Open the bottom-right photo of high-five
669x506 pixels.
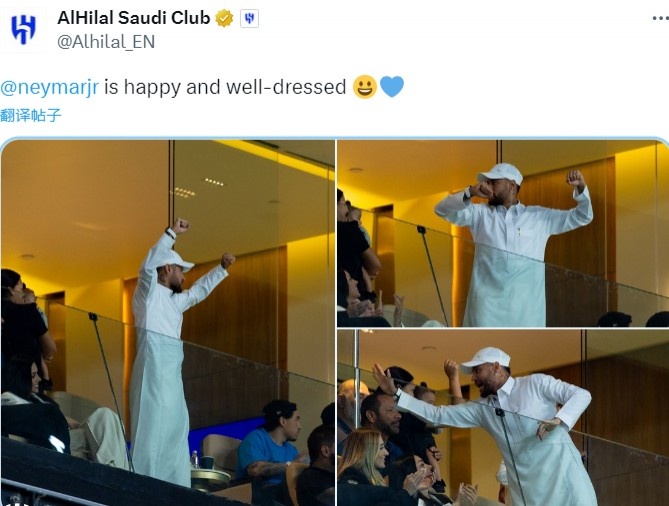coord(503,418)
